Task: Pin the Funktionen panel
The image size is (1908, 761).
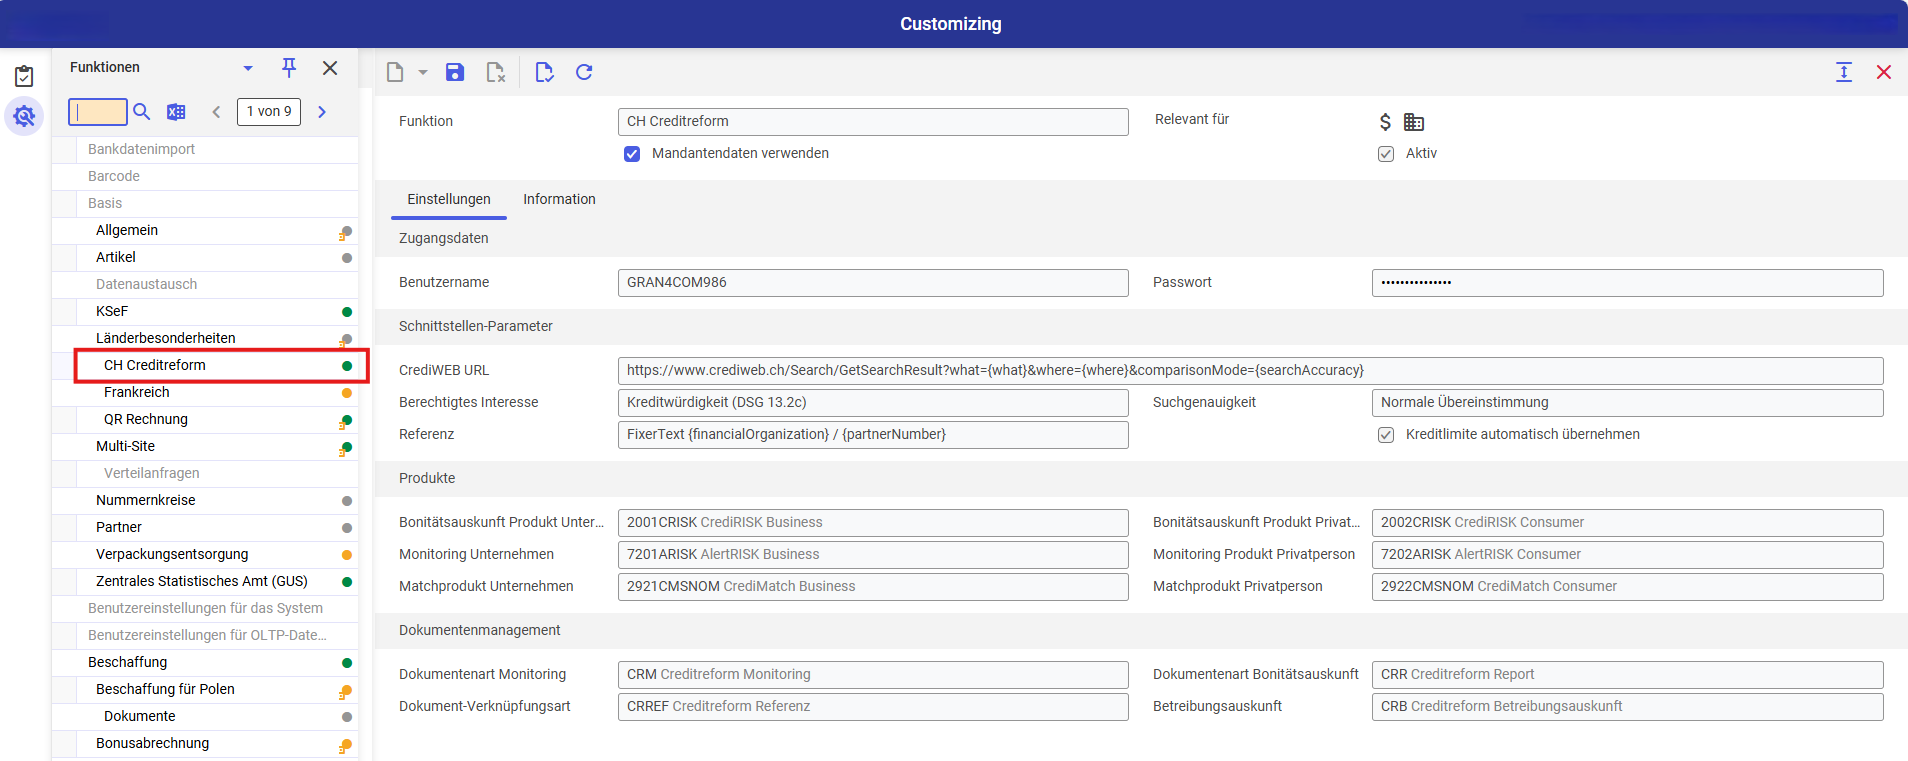Action: pyautogui.click(x=289, y=68)
